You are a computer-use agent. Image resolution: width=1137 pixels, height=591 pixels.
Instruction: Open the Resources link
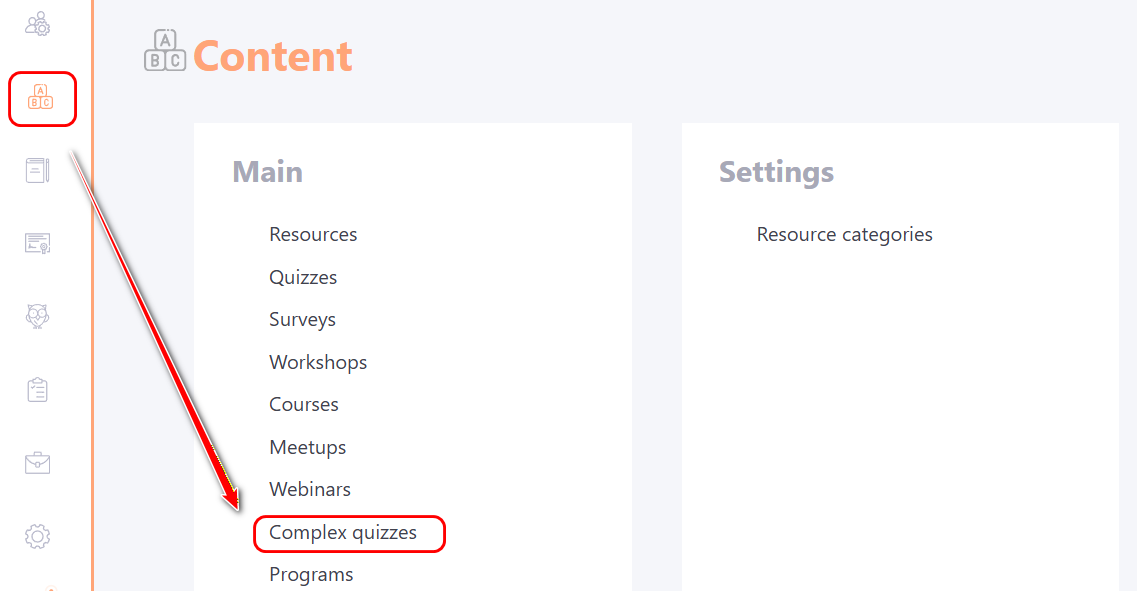[x=313, y=235]
